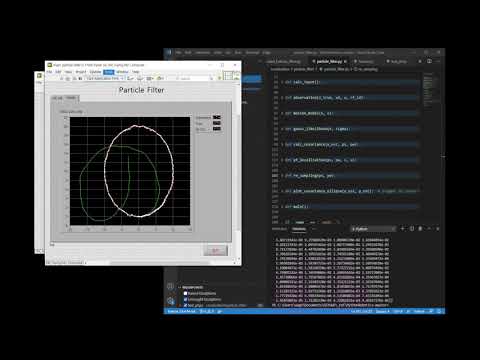The height and width of the screenshot is (360, 480).
Task: Expand folded def pf_localization function
Action: [x=282, y=160]
